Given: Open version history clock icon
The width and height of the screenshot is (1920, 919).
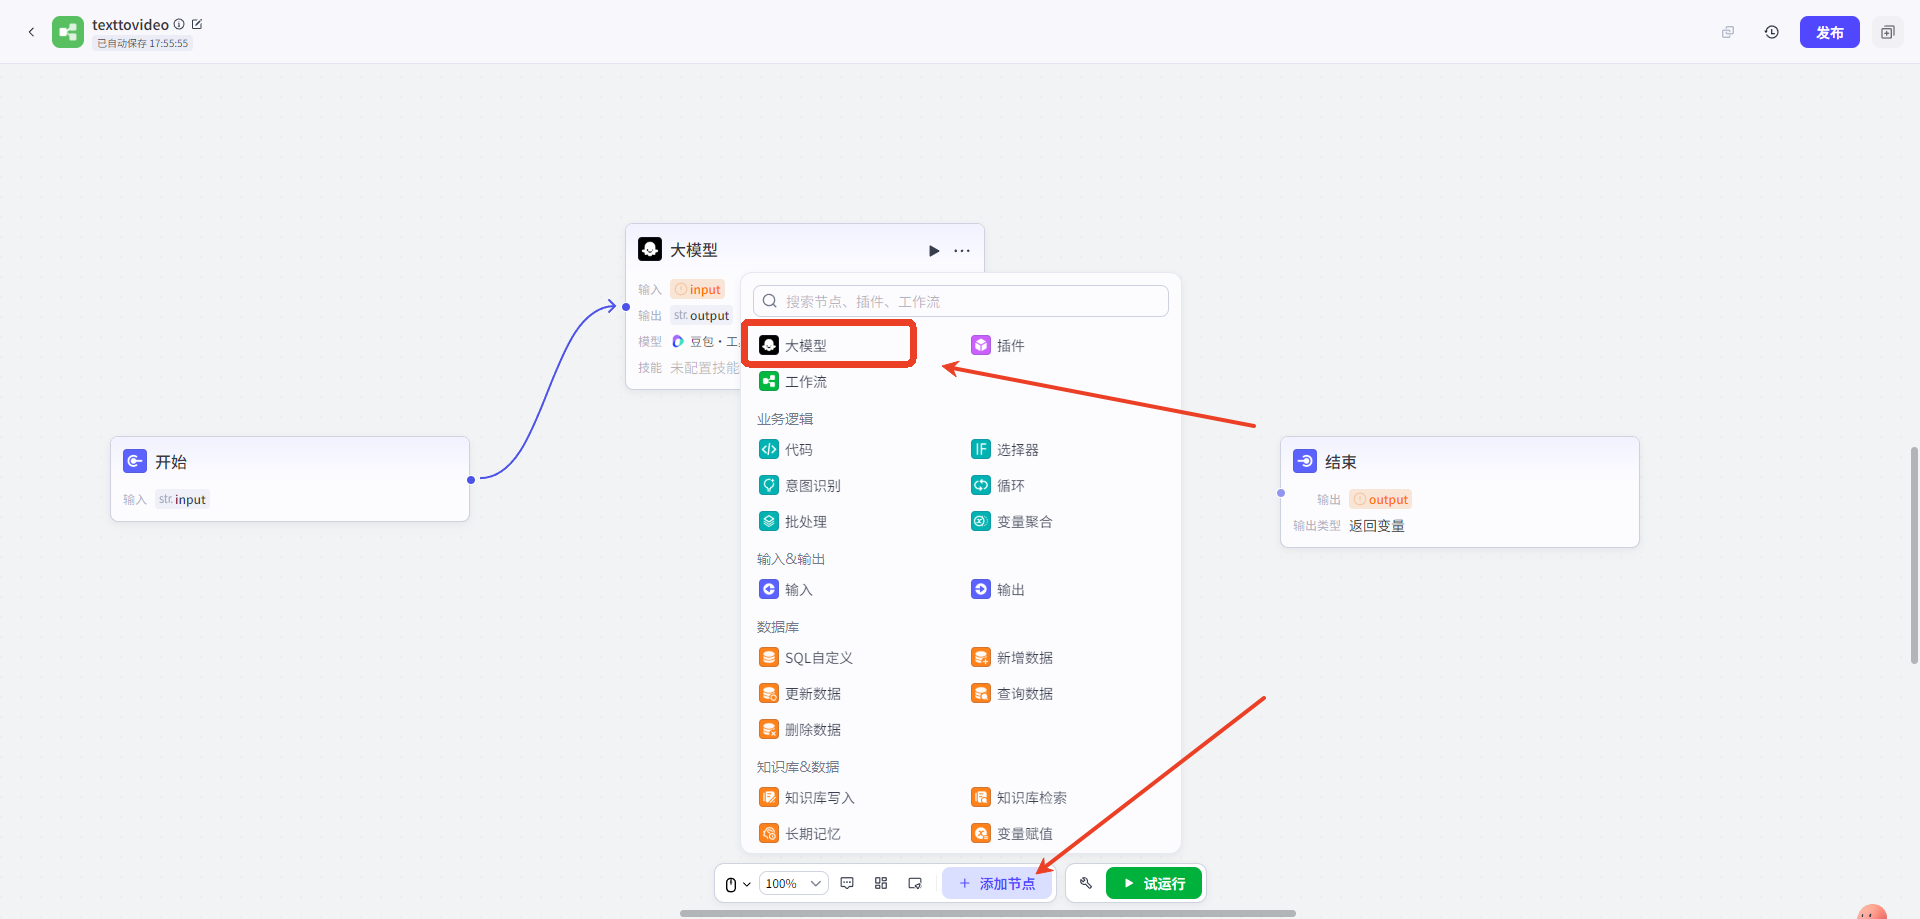Looking at the screenshot, I should [x=1771, y=32].
